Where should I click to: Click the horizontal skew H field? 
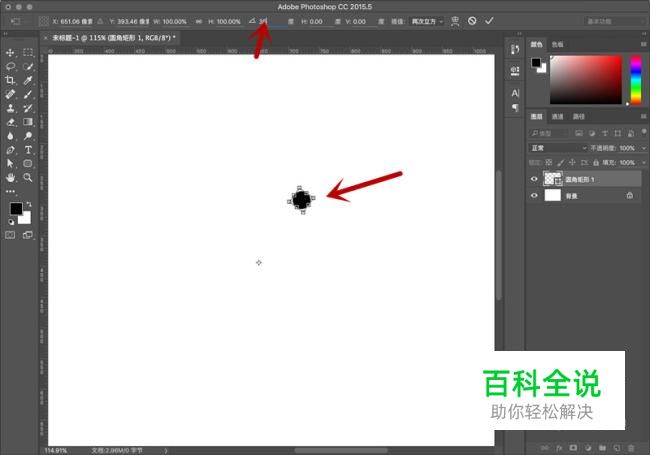pos(321,21)
